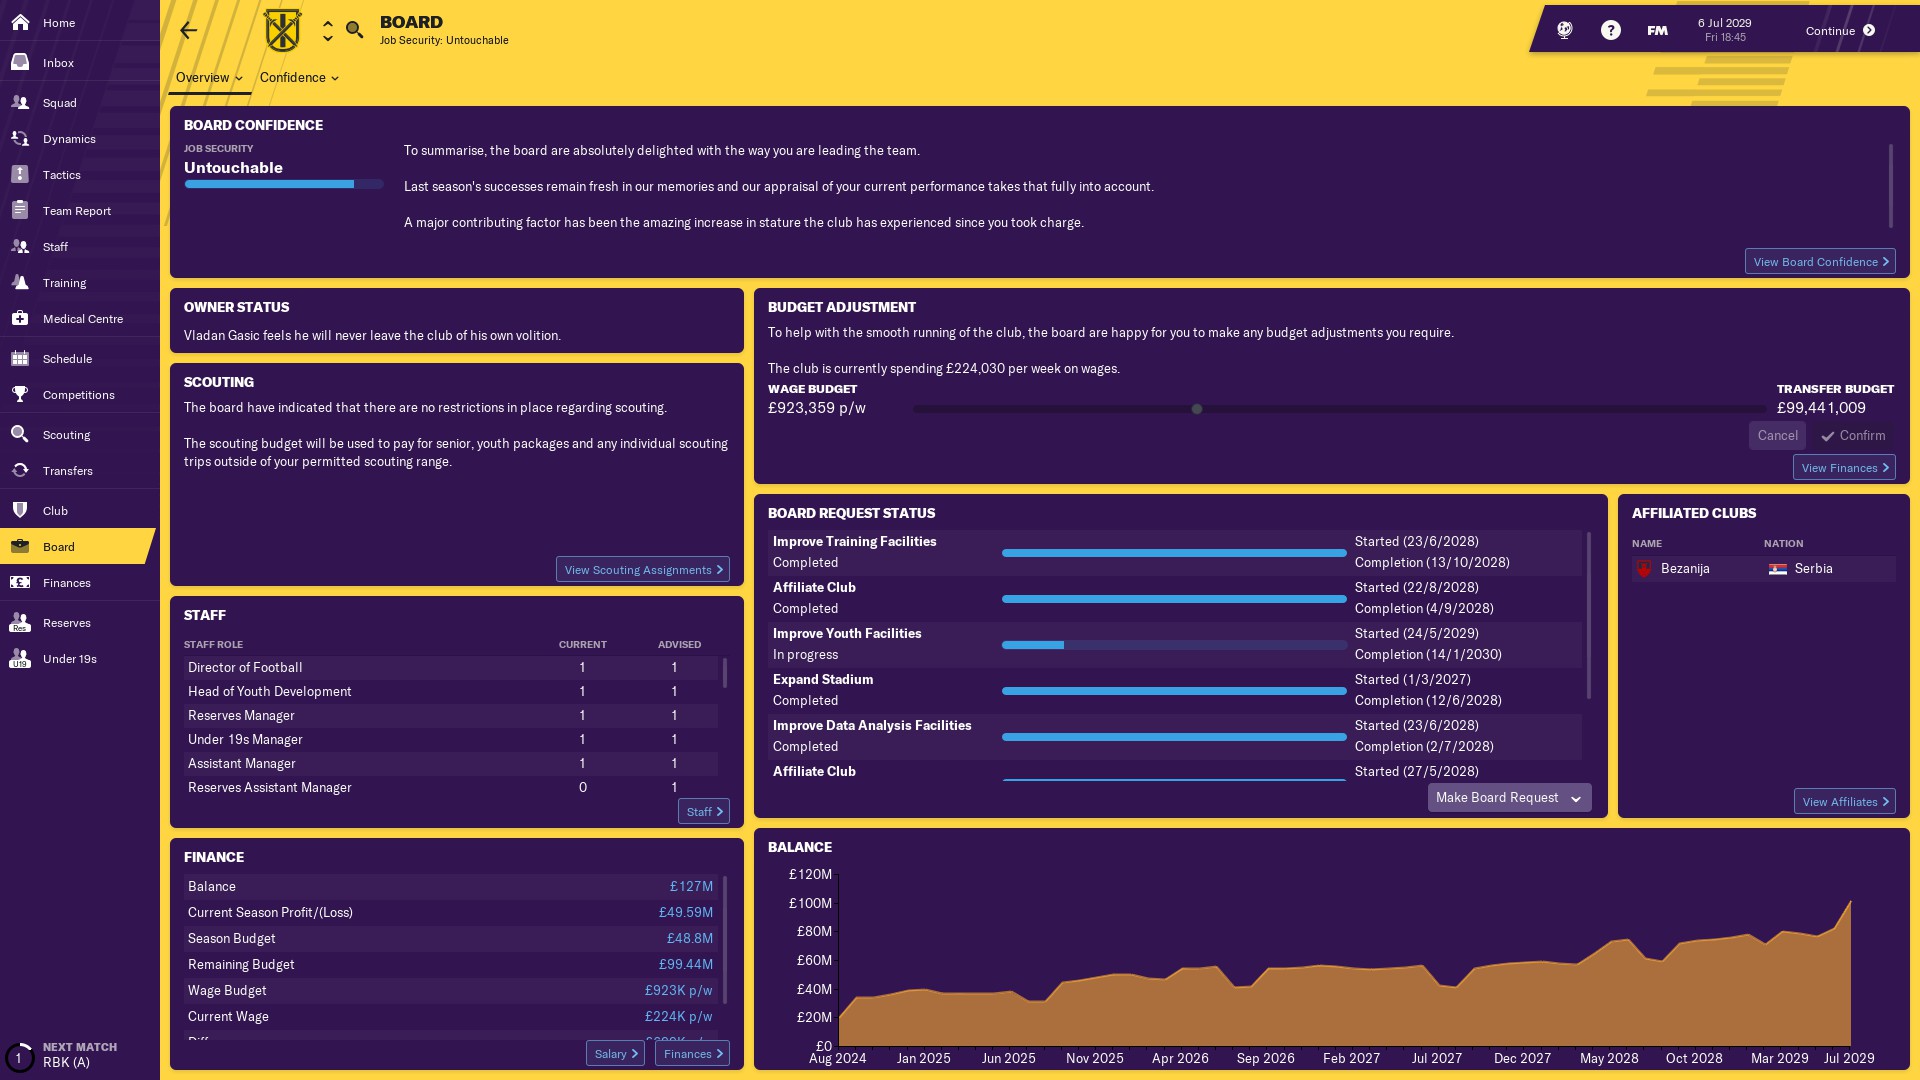The height and width of the screenshot is (1080, 1920).
Task: Open Tactics in the sidebar
Action: (60, 175)
